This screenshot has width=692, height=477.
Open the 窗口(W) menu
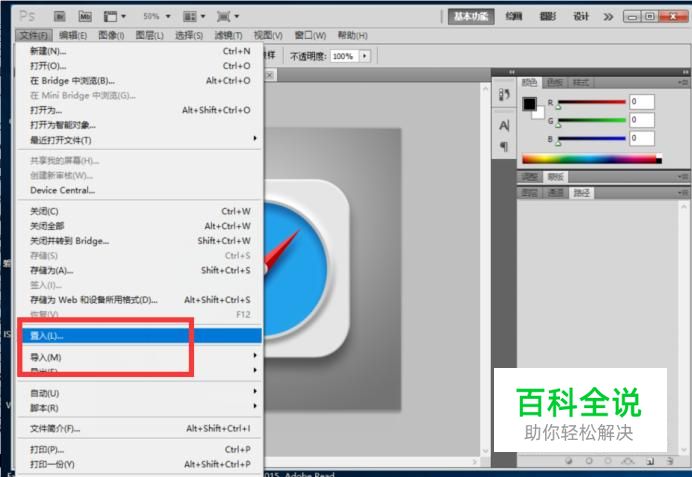310,35
